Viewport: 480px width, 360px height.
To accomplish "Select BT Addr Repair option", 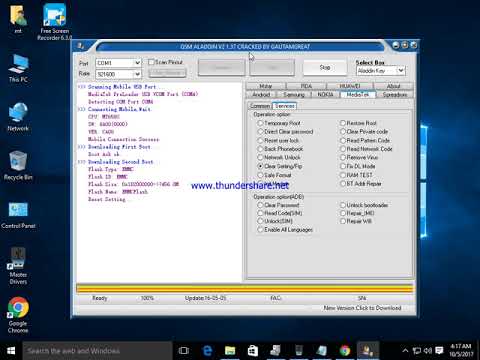I will click(343, 183).
